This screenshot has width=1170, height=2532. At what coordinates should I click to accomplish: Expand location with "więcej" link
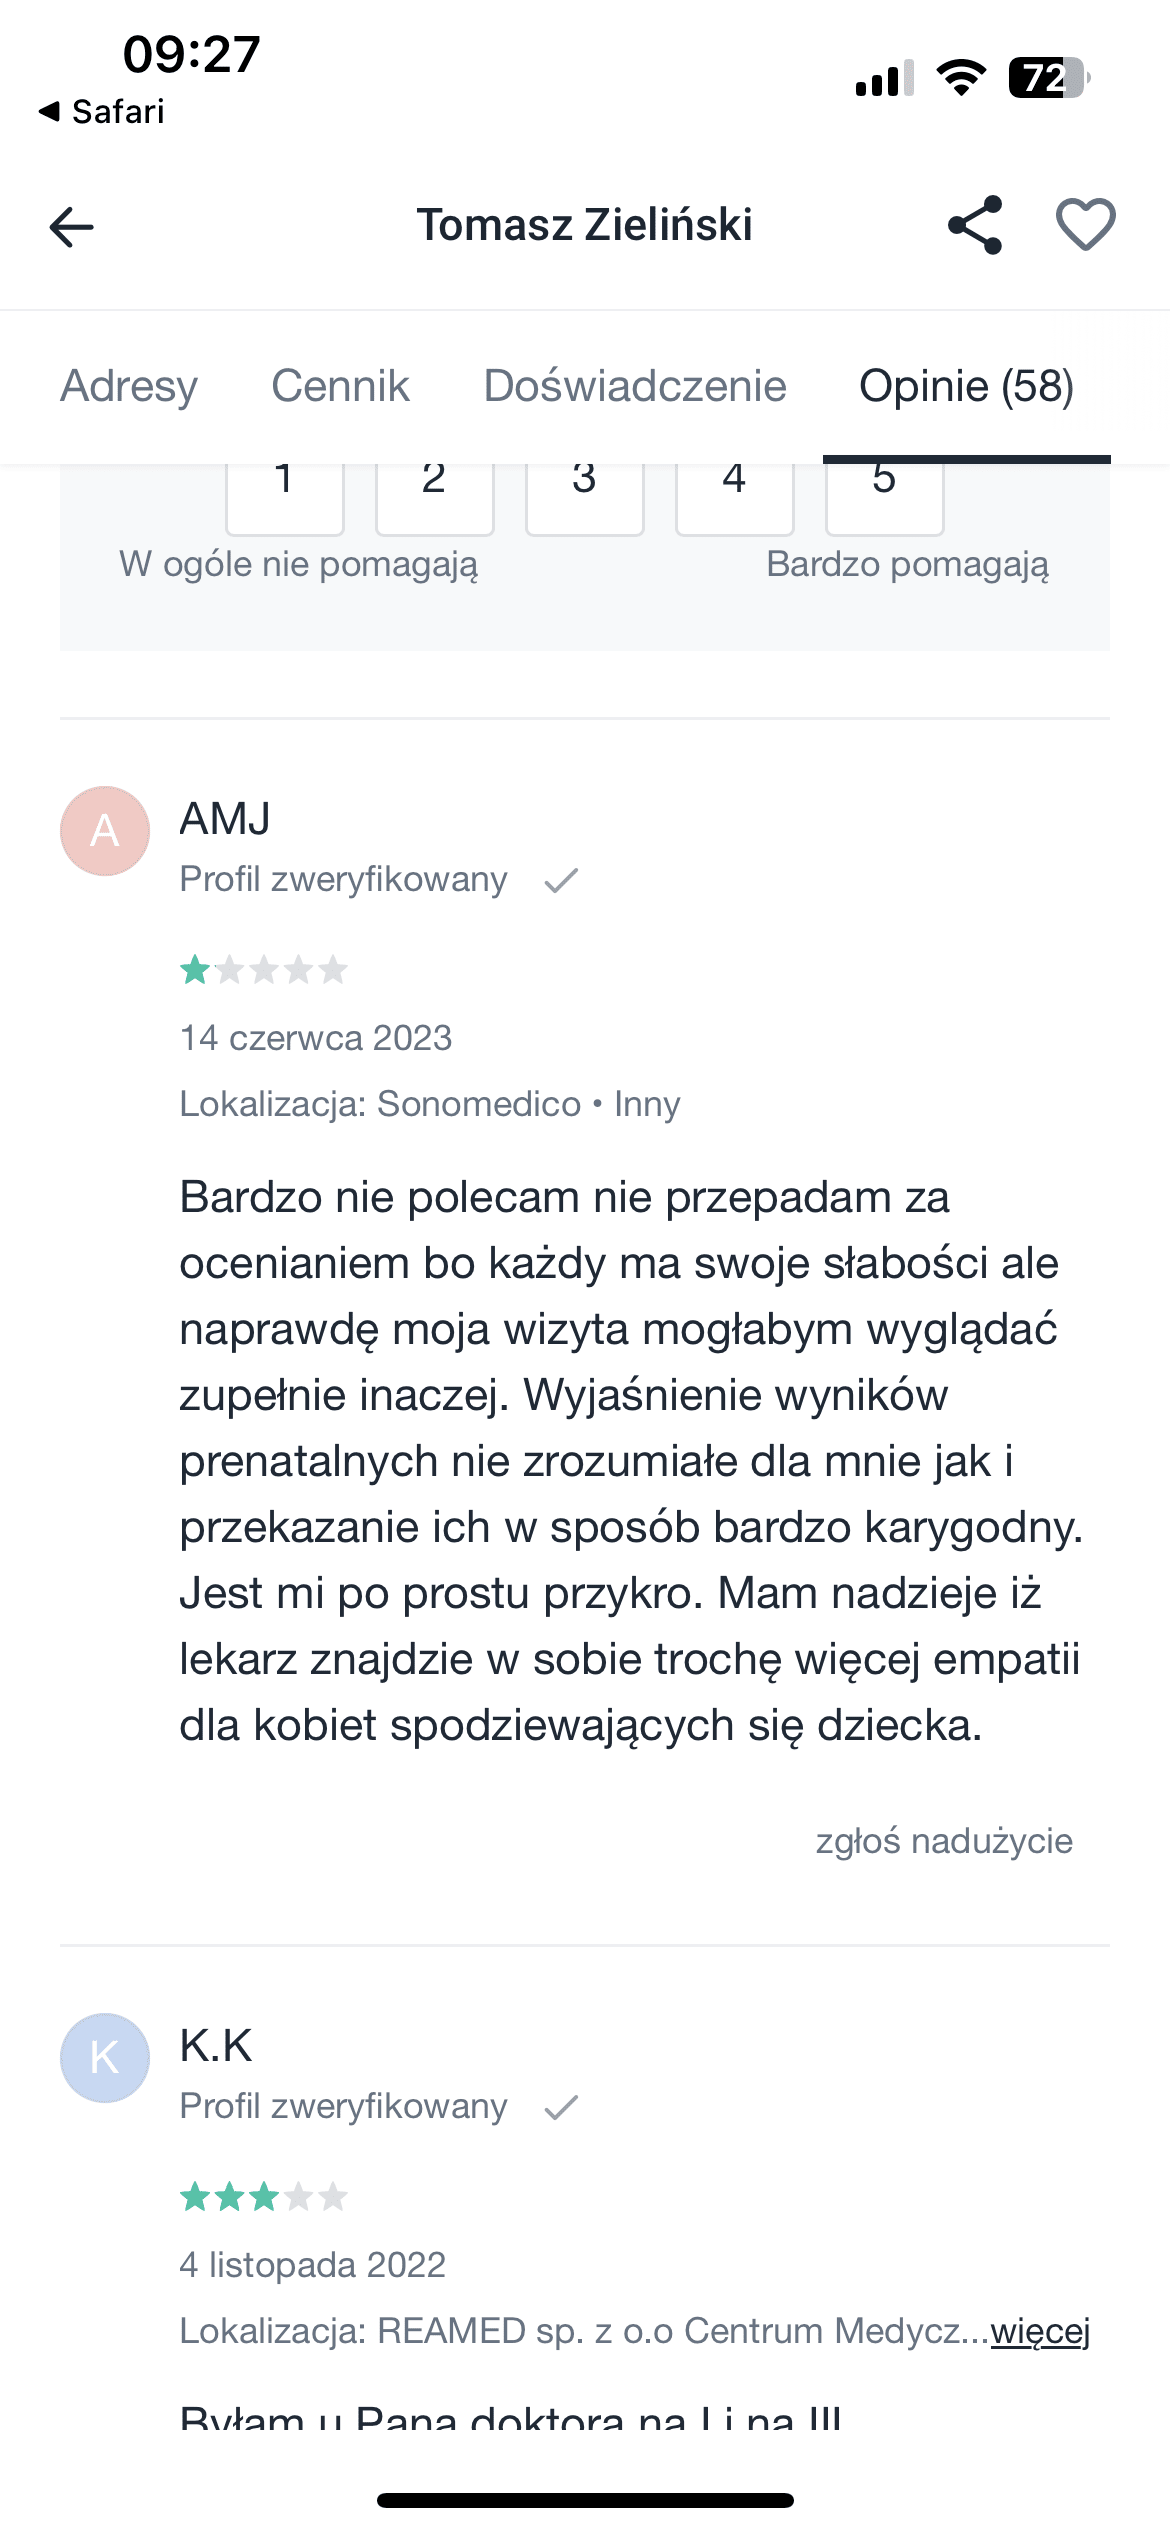click(x=1040, y=2331)
